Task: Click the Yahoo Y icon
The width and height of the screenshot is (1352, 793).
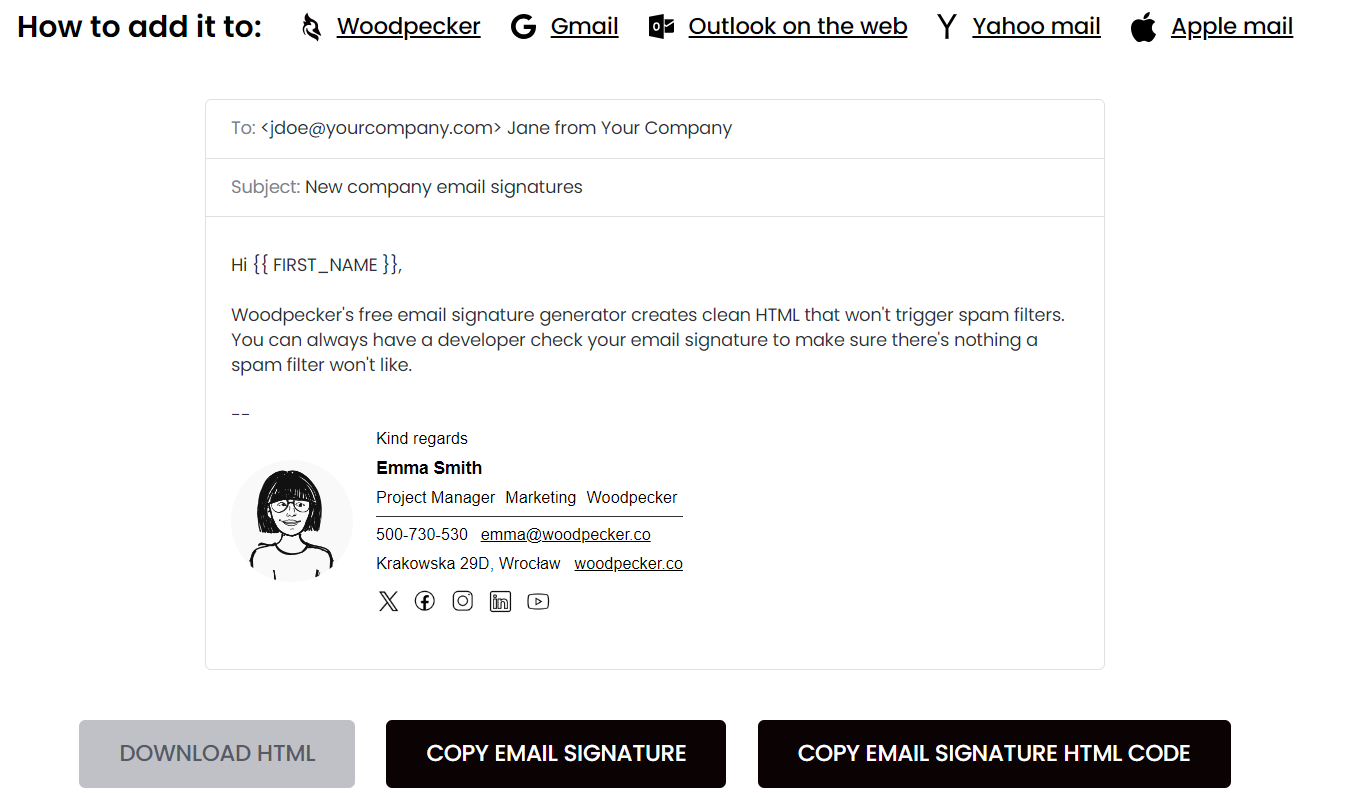Action: click(946, 27)
